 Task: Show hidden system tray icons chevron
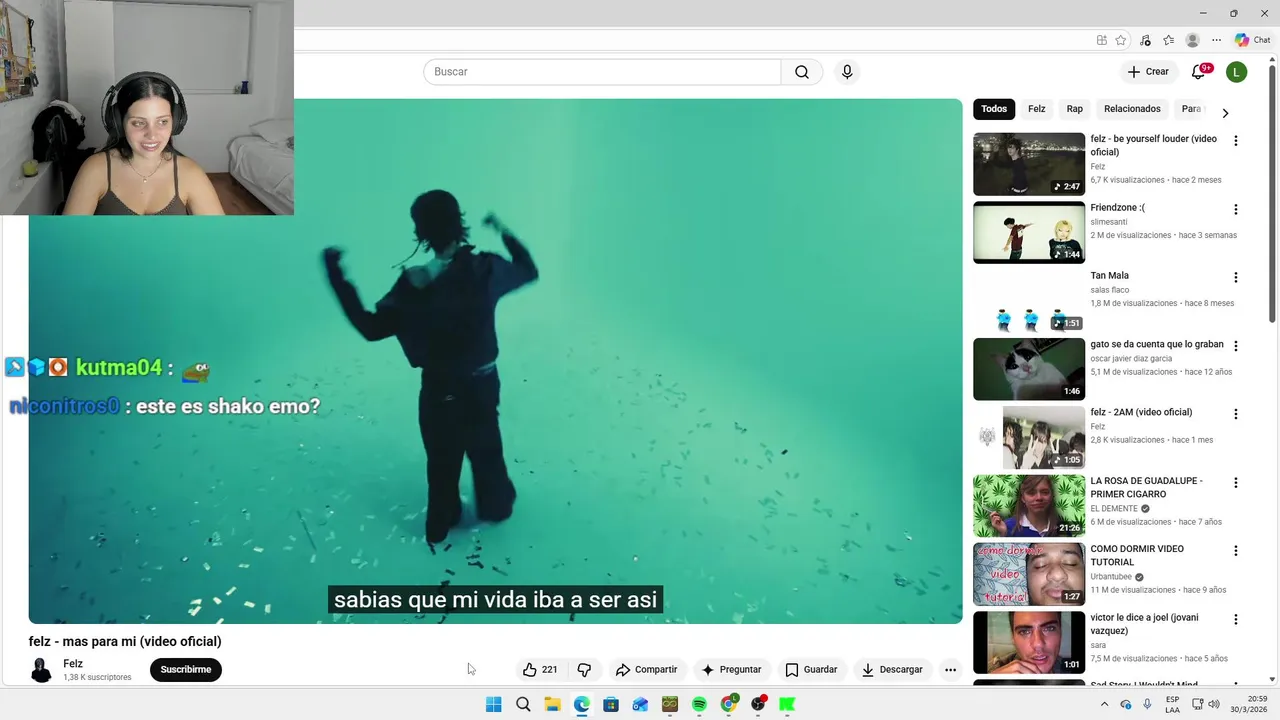click(x=1104, y=704)
